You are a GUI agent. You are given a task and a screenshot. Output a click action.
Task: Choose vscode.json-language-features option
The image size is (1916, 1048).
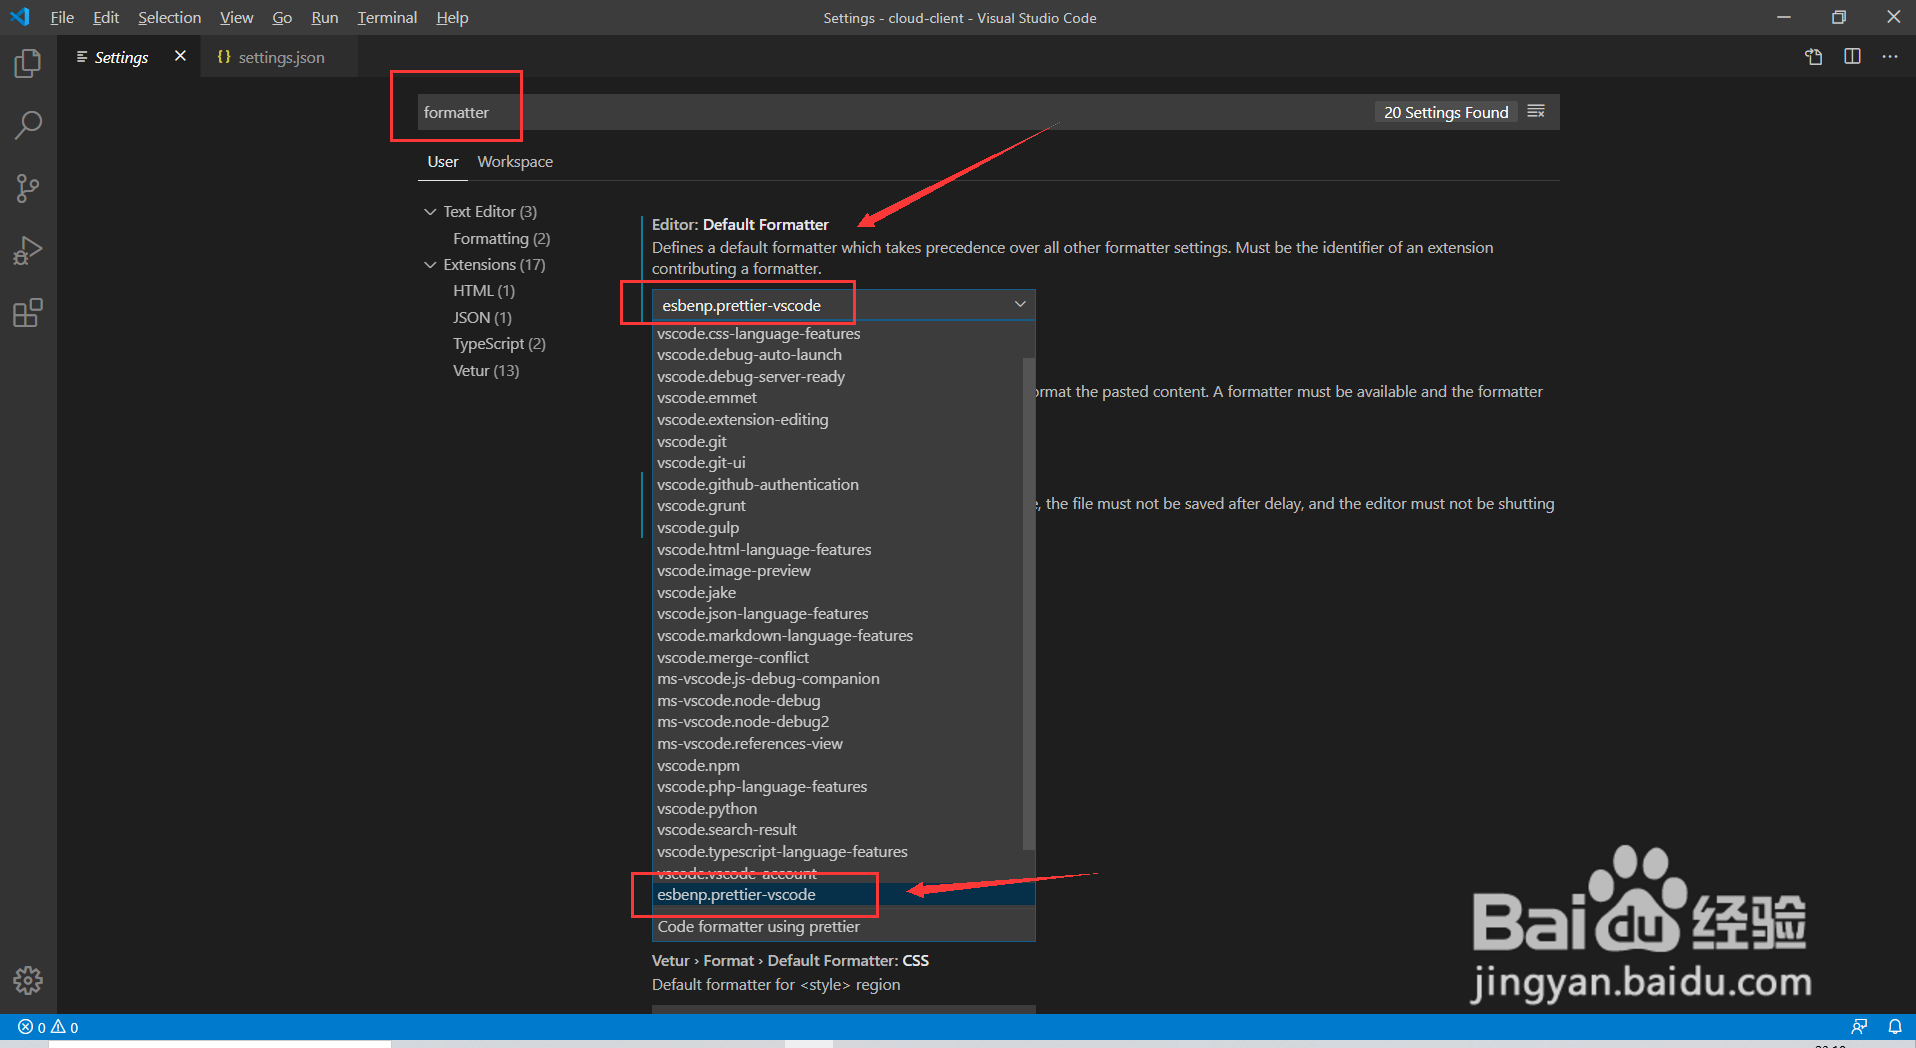[x=838, y=613]
